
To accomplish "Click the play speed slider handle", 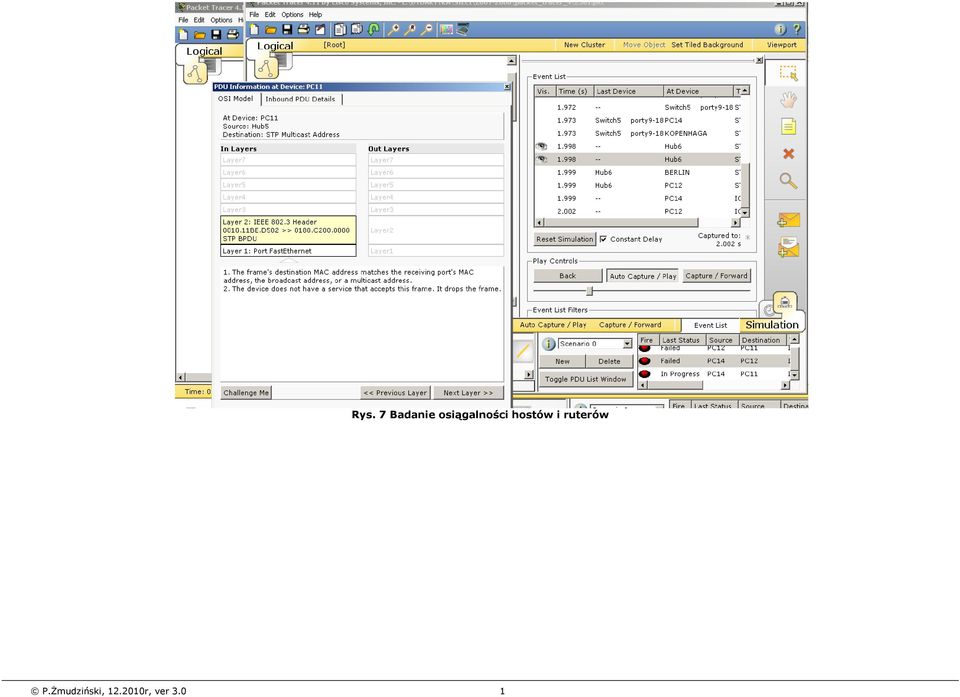I will 590,290.
